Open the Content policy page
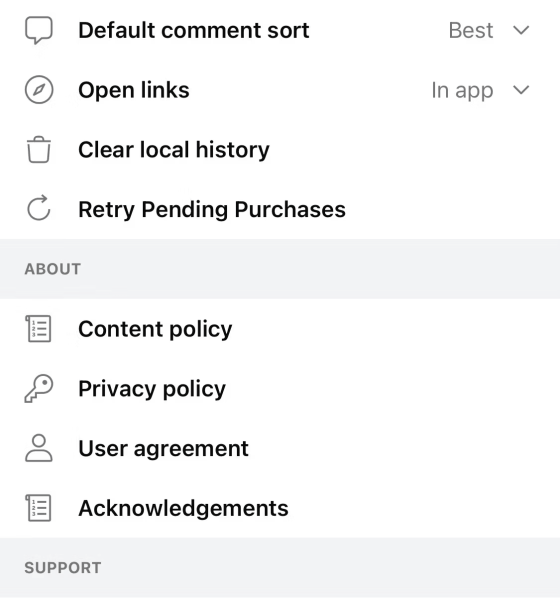Screen dimensions: 560x600 (280, 329)
